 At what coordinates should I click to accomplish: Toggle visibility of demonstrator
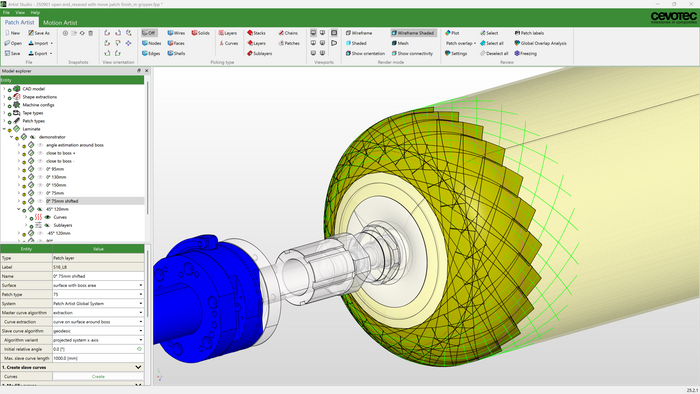(33, 137)
